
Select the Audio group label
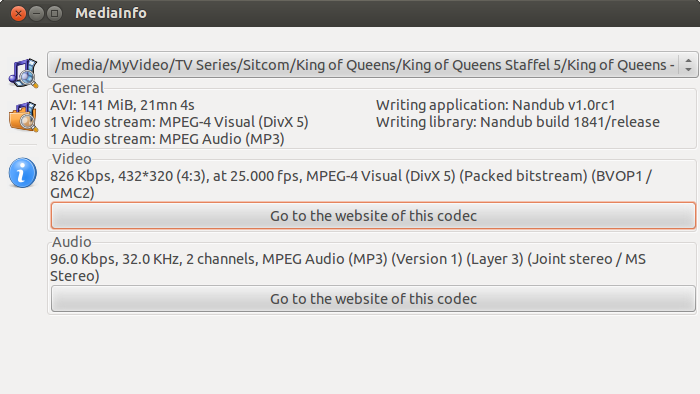pyautogui.click(x=72, y=242)
